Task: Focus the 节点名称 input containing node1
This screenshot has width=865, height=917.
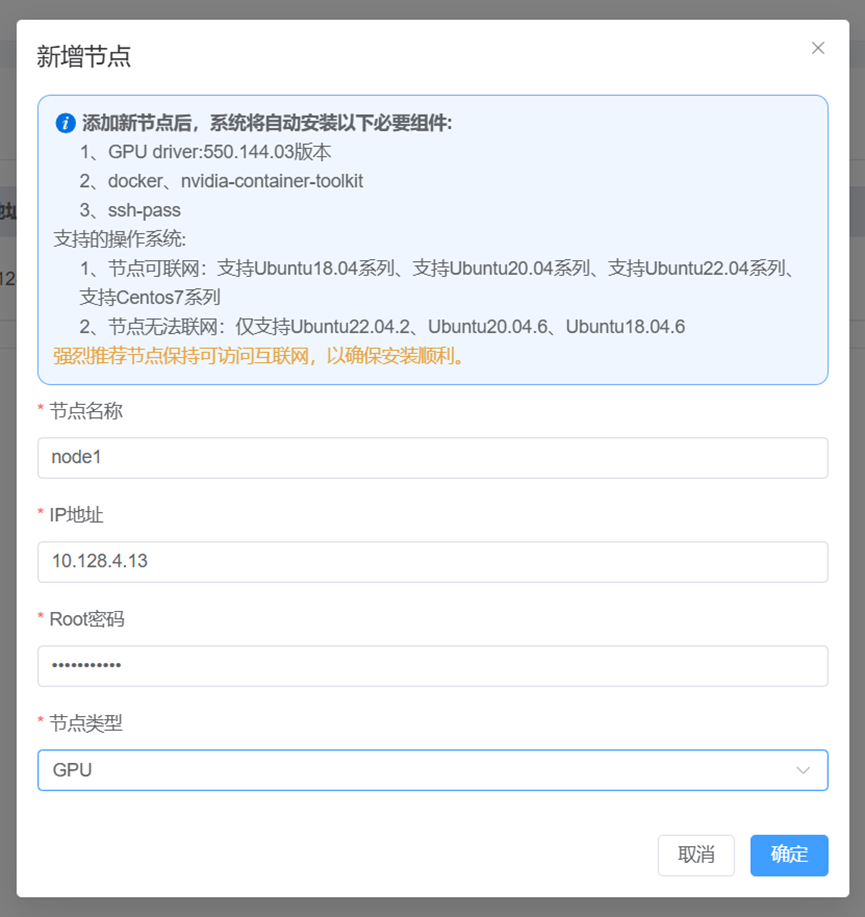Action: [432, 458]
